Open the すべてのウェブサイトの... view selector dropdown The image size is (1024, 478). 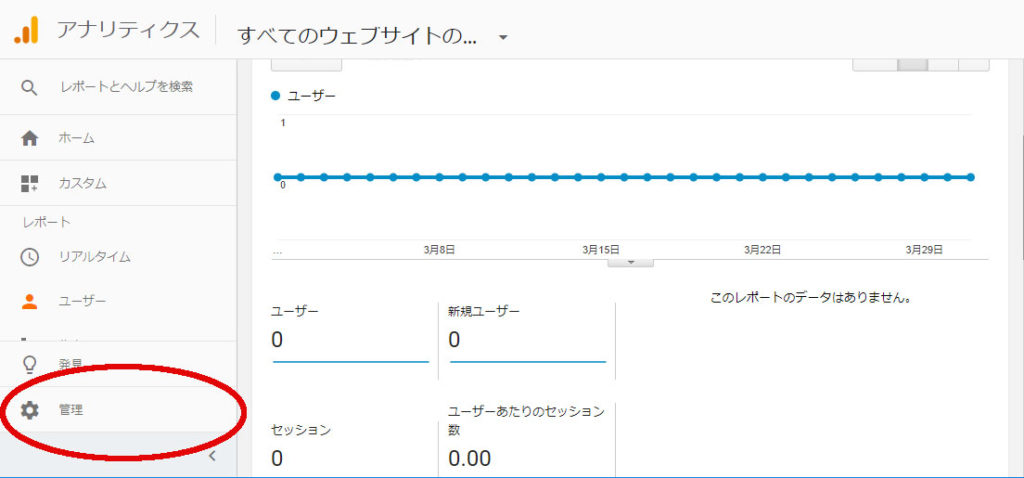coord(503,37)
